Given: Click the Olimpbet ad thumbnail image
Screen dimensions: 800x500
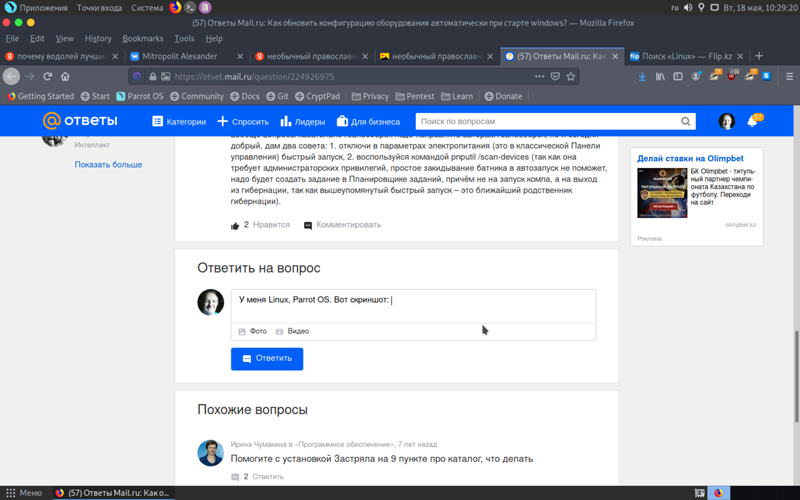Looking at the screenshot, I should tap(662, 193).
